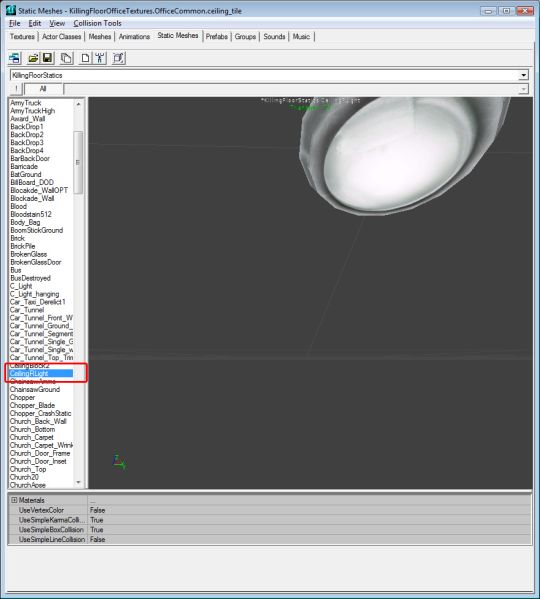Select Bloodstain512 in the mesh list

[x=31, y=214]
